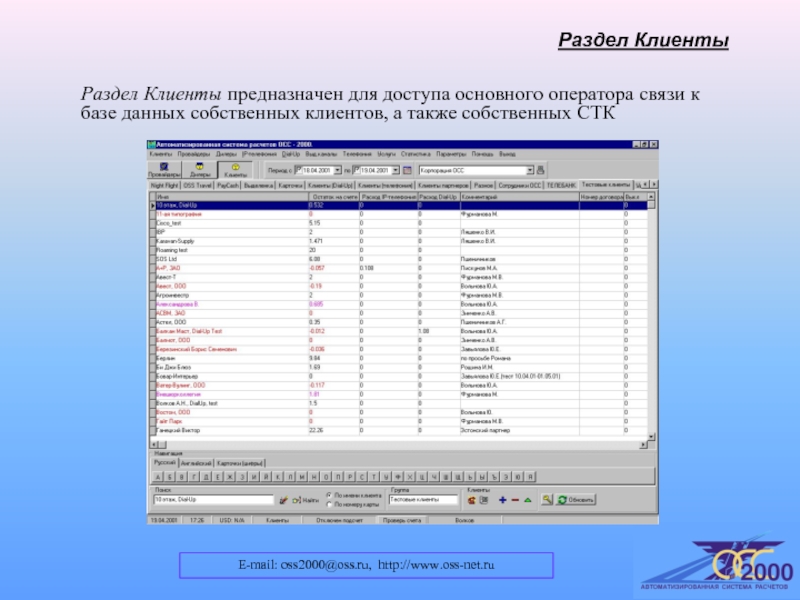Switch to the PayCash tab
This screenshot has width=800, height=600.
tap(227, 185)
